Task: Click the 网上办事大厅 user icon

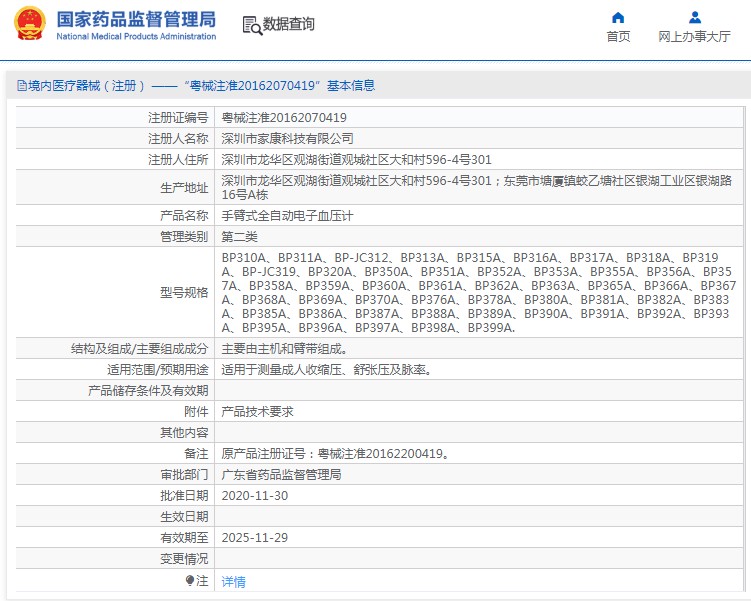Action: coord(694,18)
